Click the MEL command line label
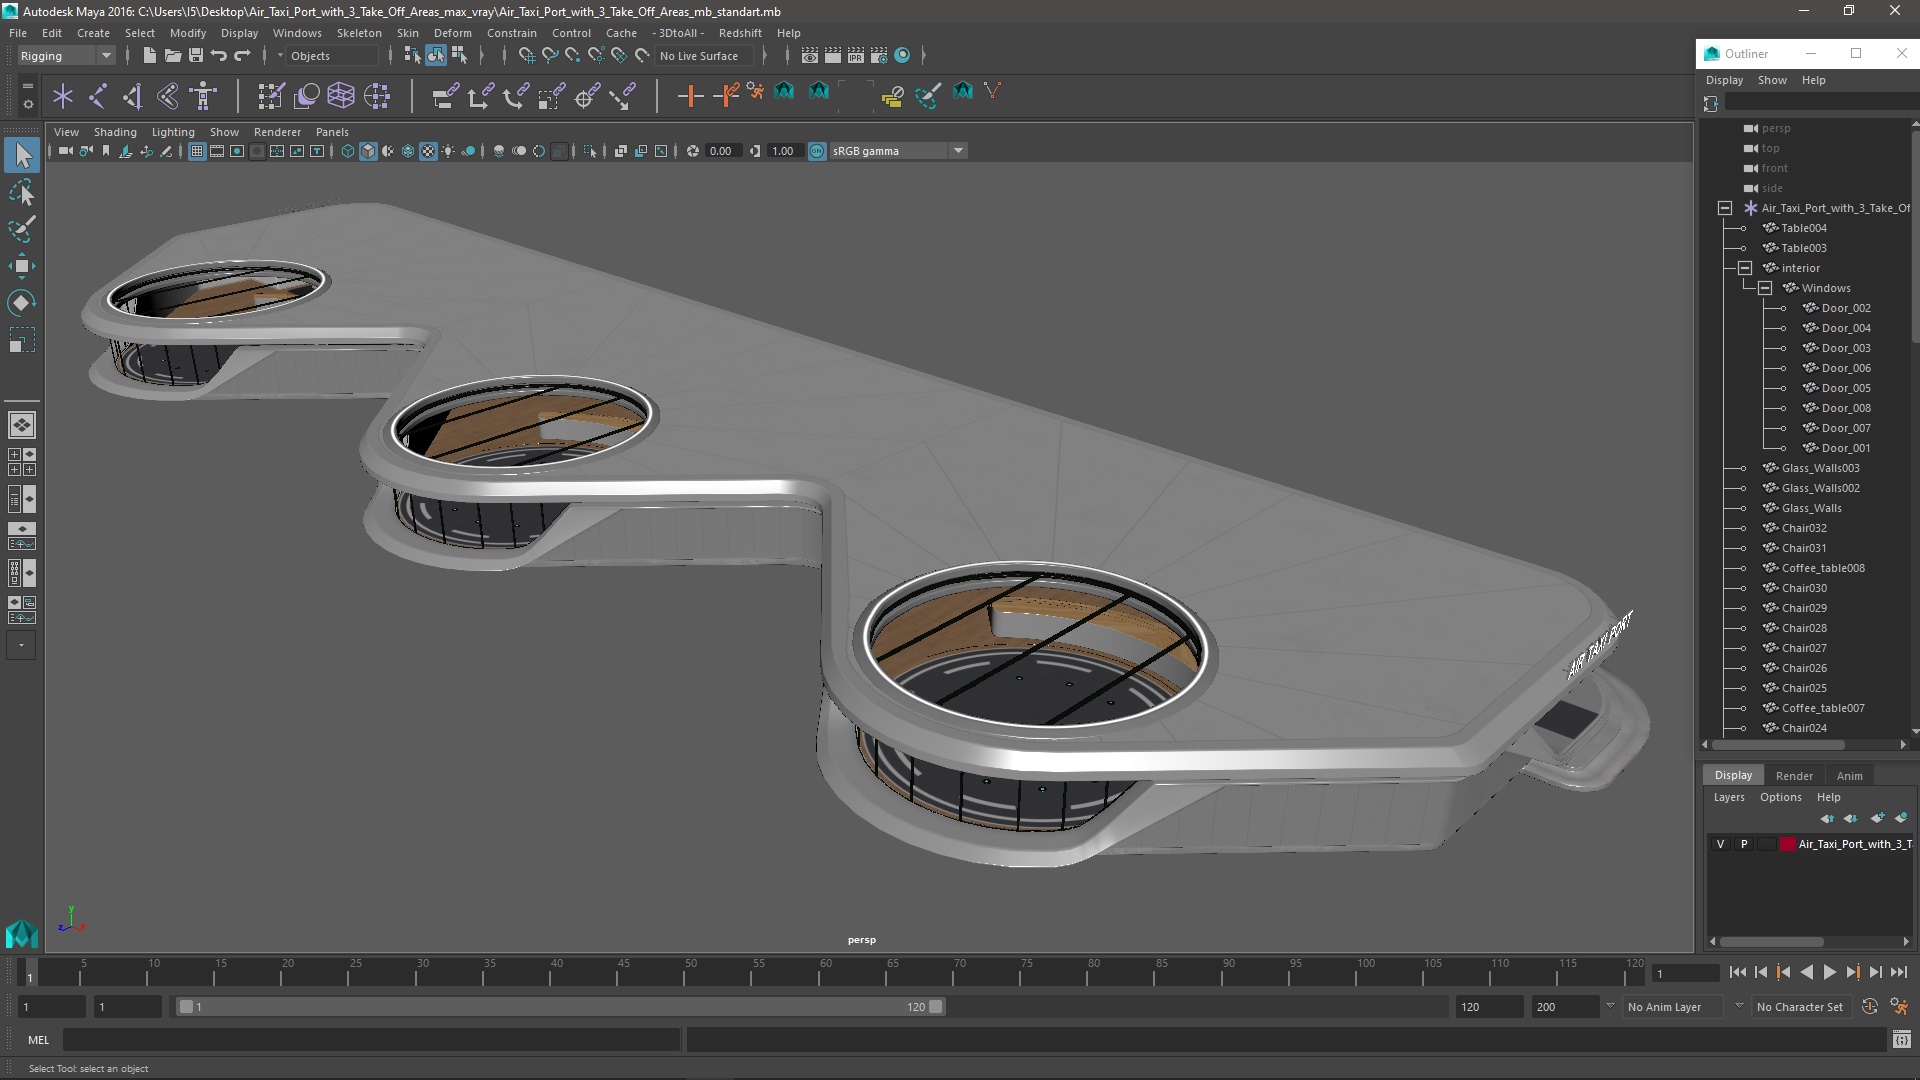This screenshot has height=1080, width=1920. [38, 1040]
